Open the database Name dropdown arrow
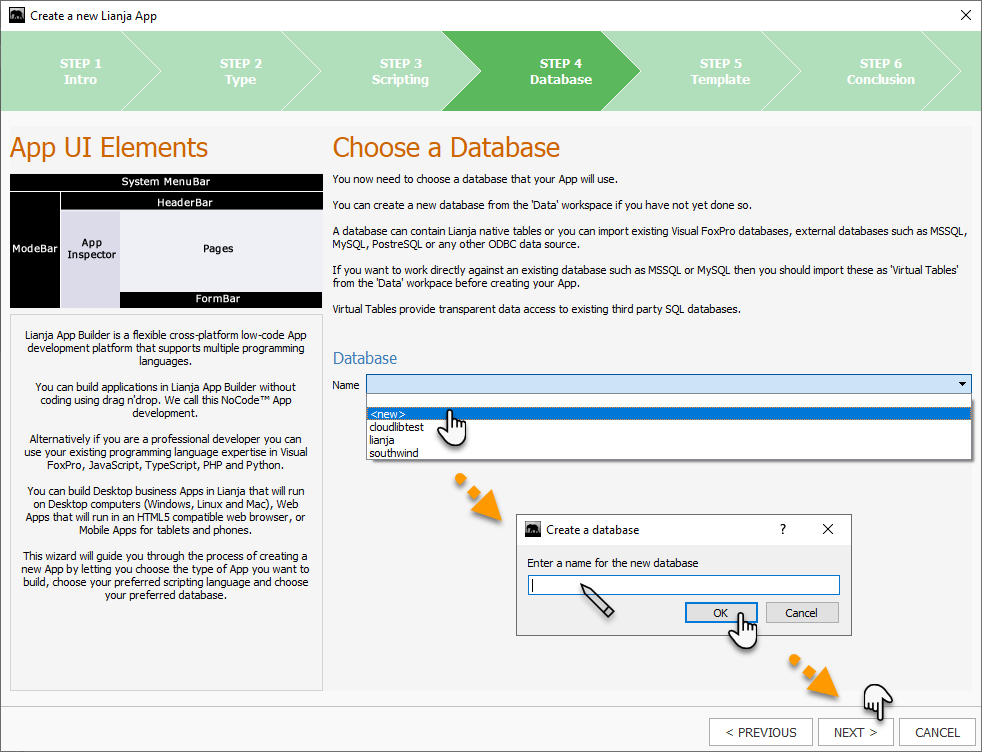 click(x=962, y=384)
